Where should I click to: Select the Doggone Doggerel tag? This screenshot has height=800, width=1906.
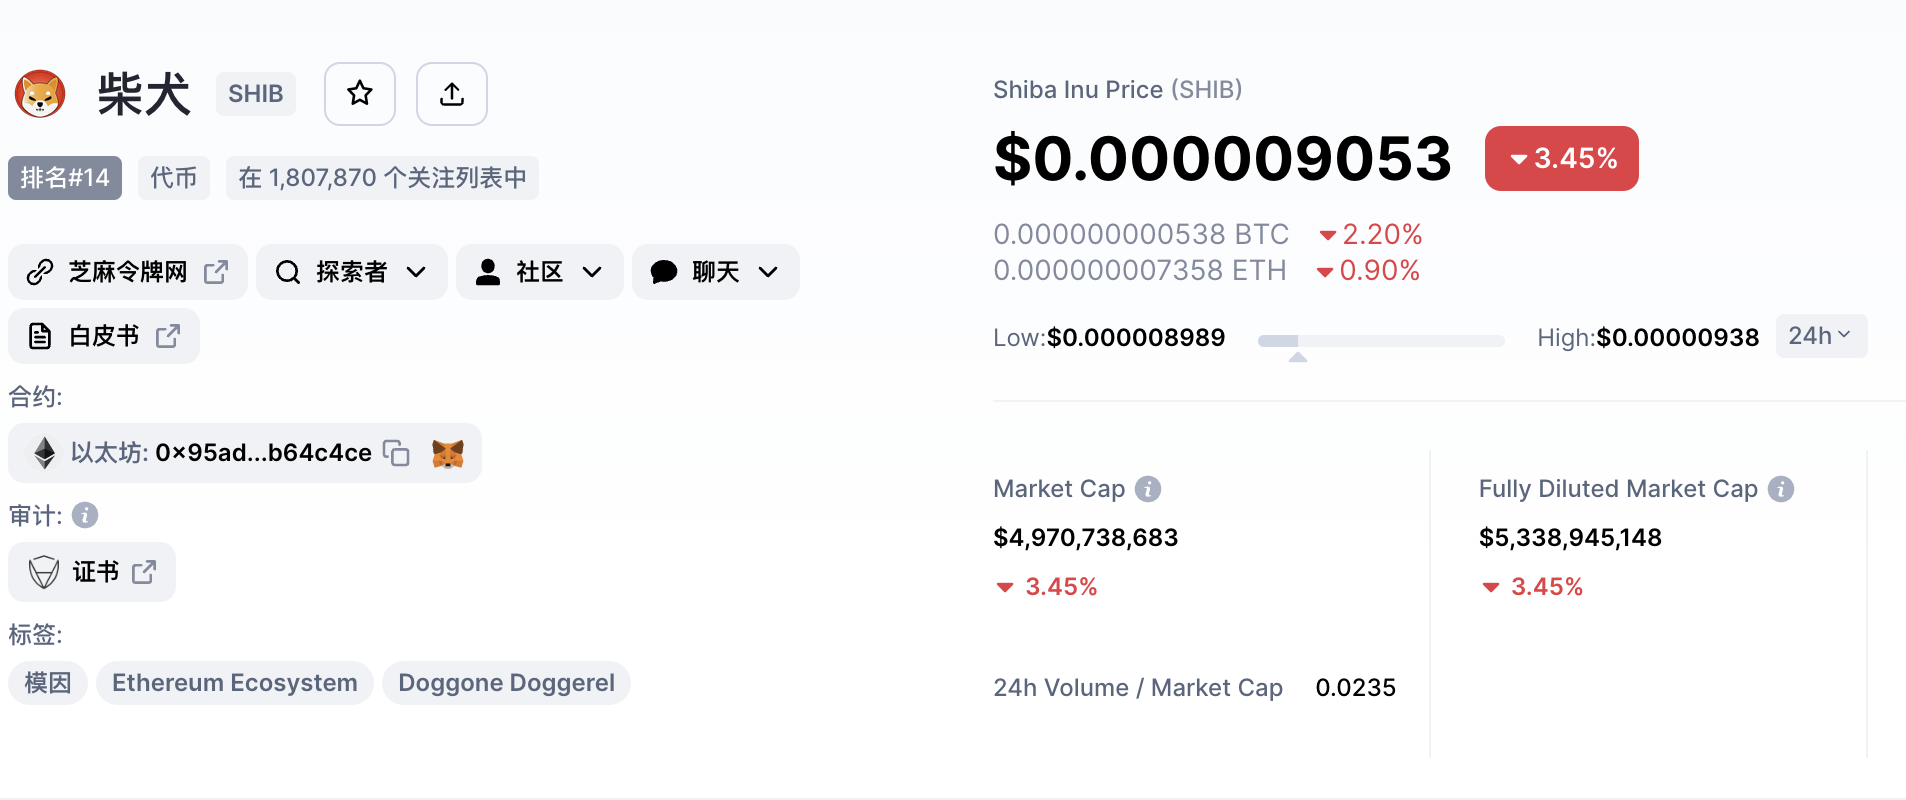[506, 683]
